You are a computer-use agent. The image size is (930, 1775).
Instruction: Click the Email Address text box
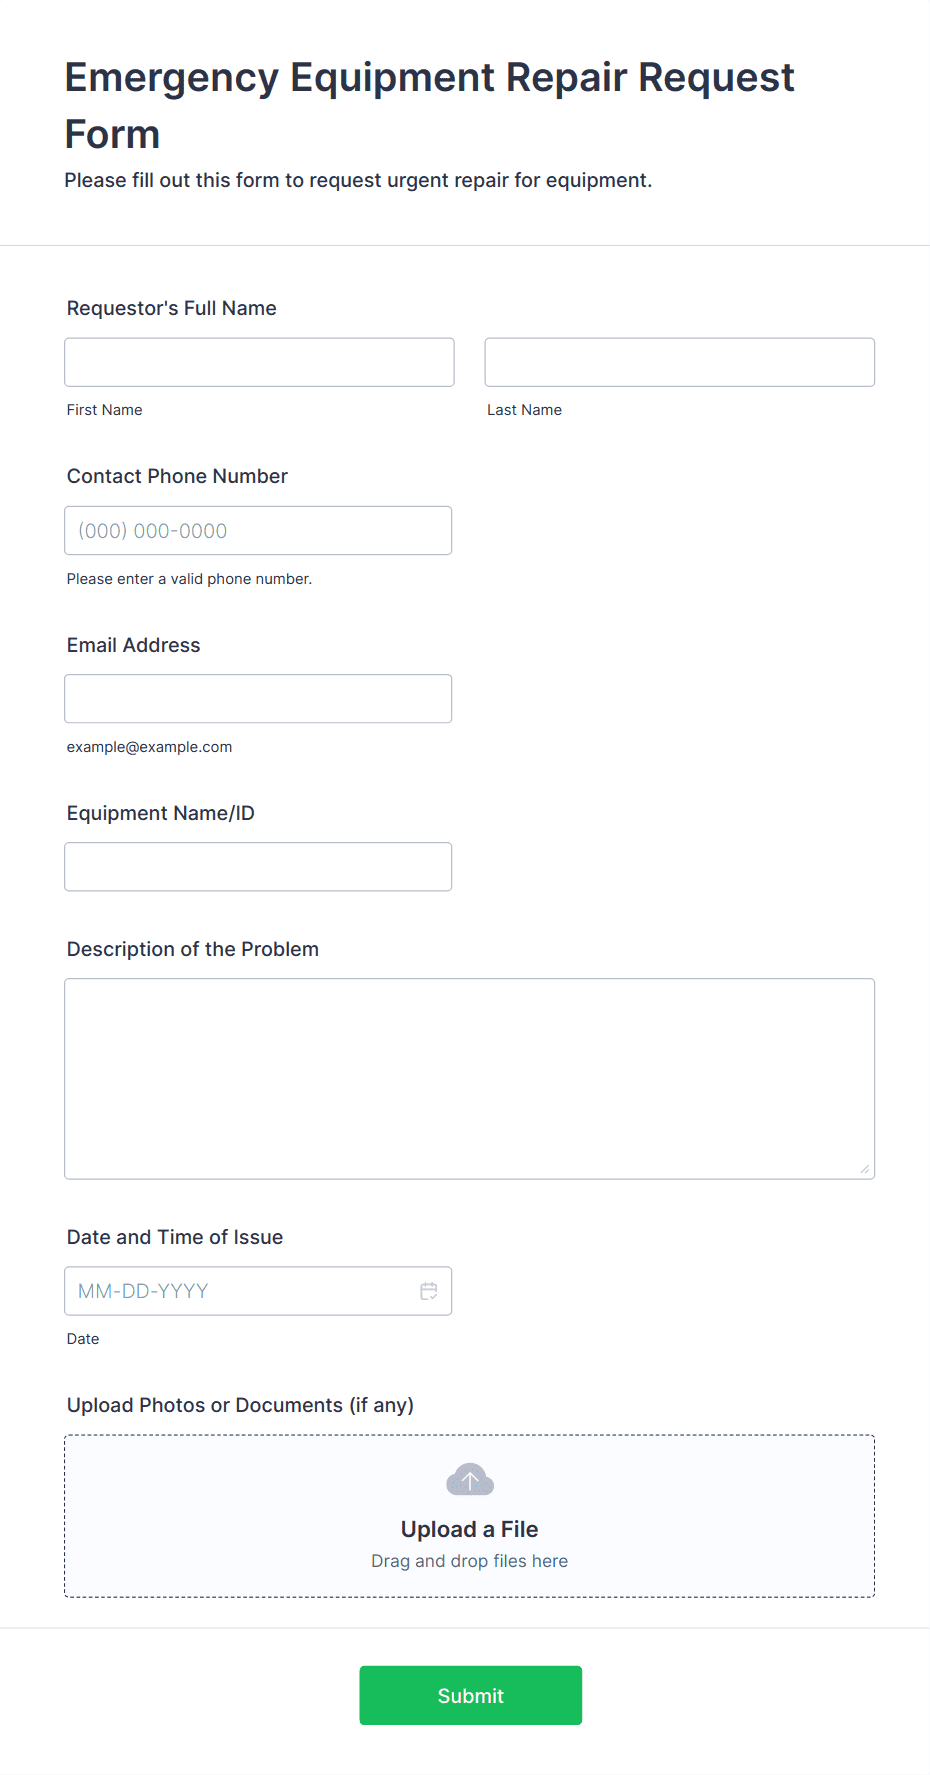point(258,699)
